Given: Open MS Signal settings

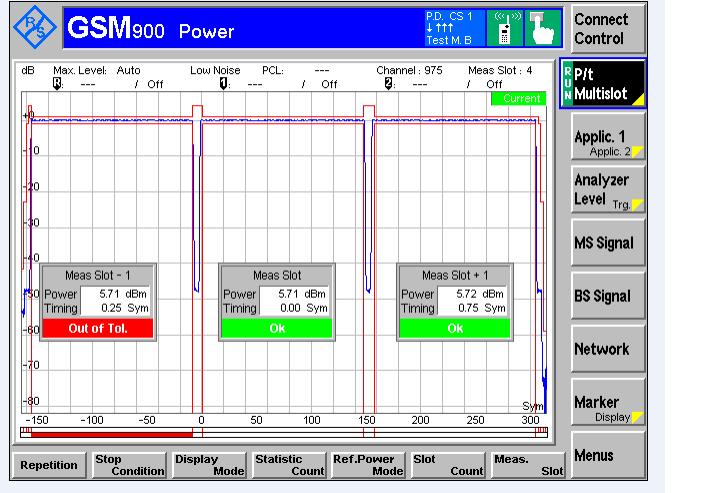Looking at the screenshot, I should 608,243.
